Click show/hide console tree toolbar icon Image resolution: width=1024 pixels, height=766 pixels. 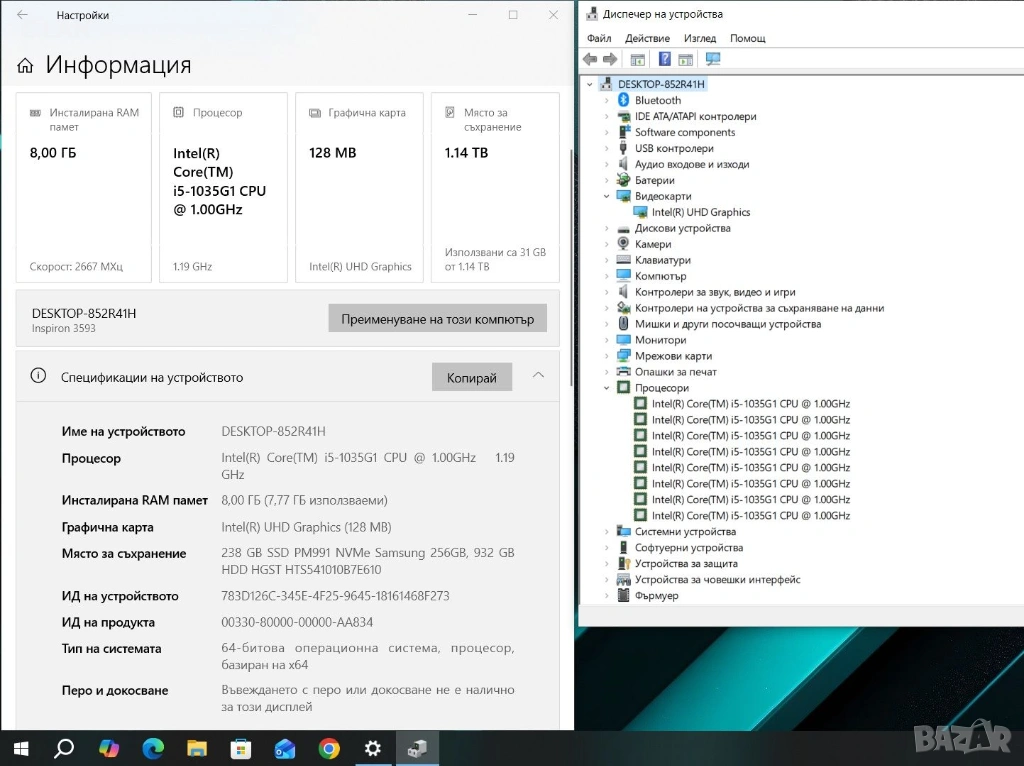click(x=638, y=59)
